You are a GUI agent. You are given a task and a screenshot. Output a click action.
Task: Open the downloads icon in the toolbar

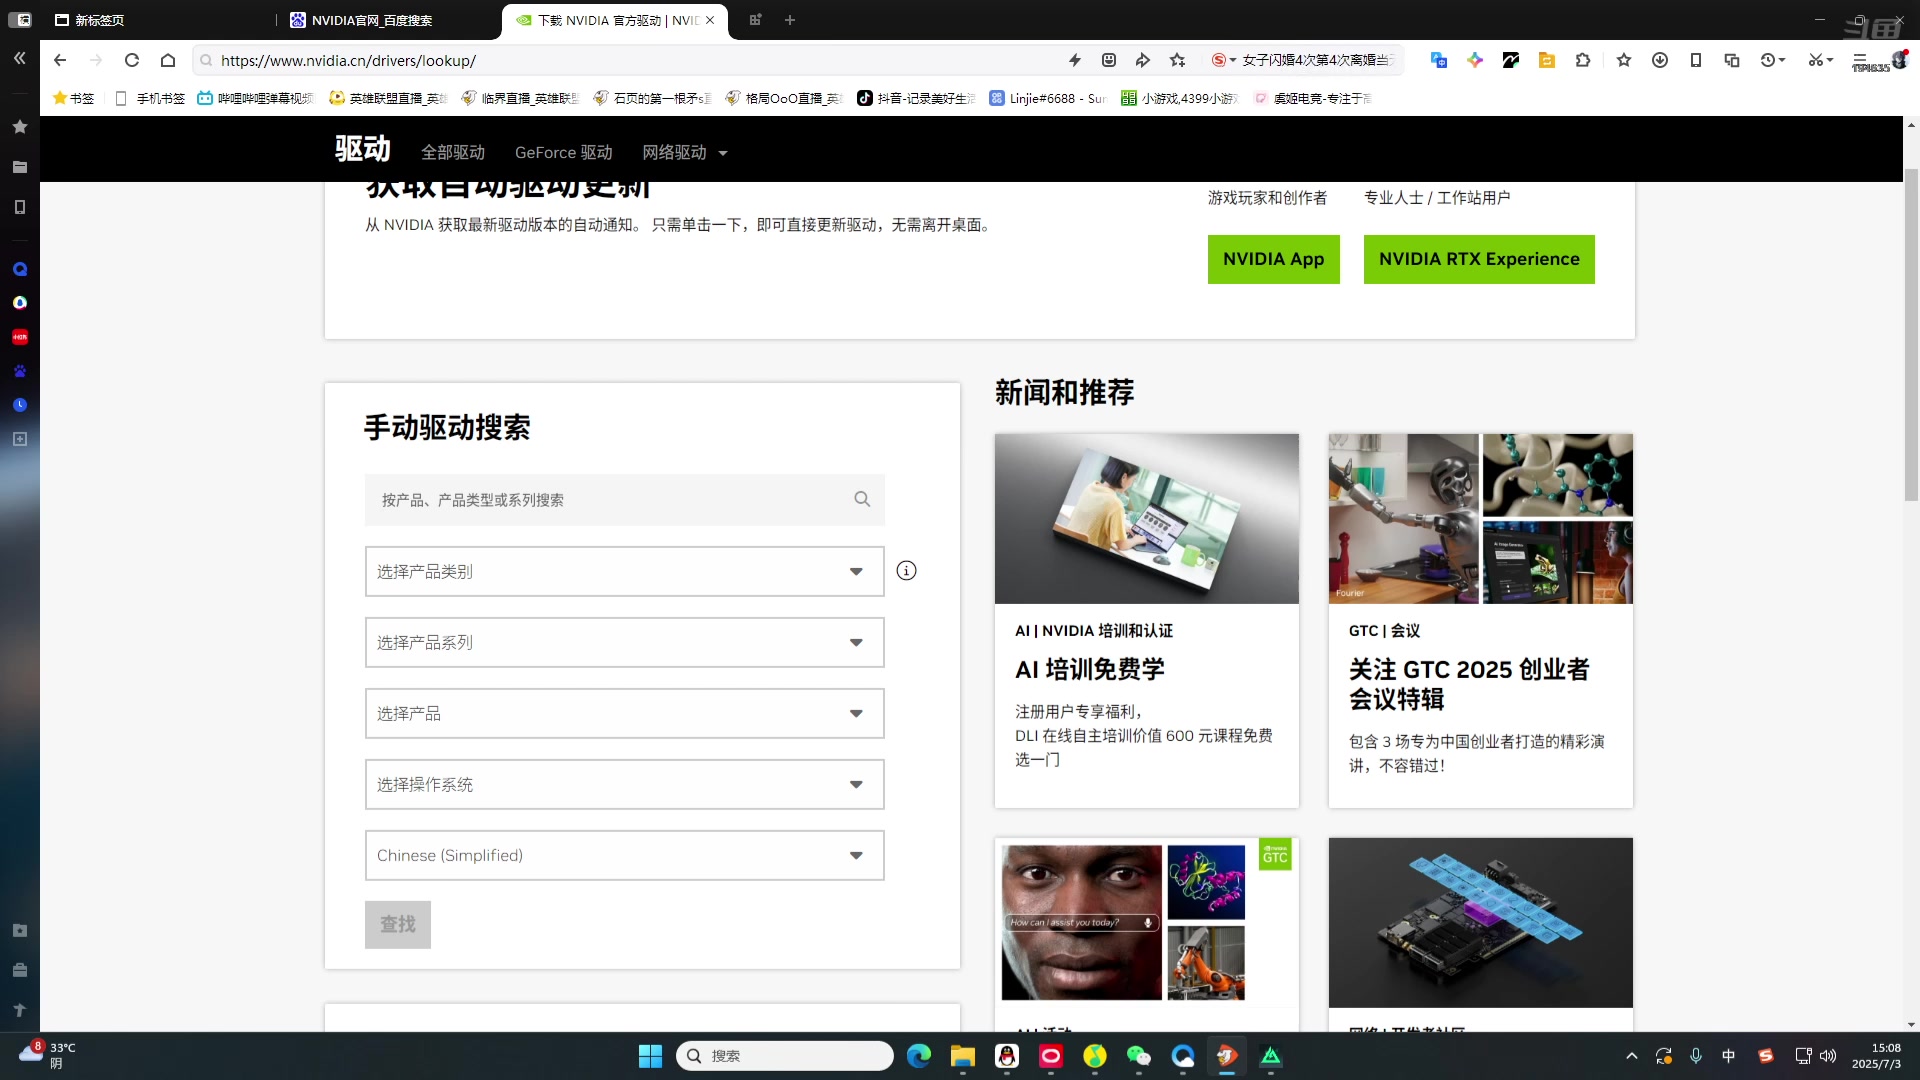tap(1660, 60)
